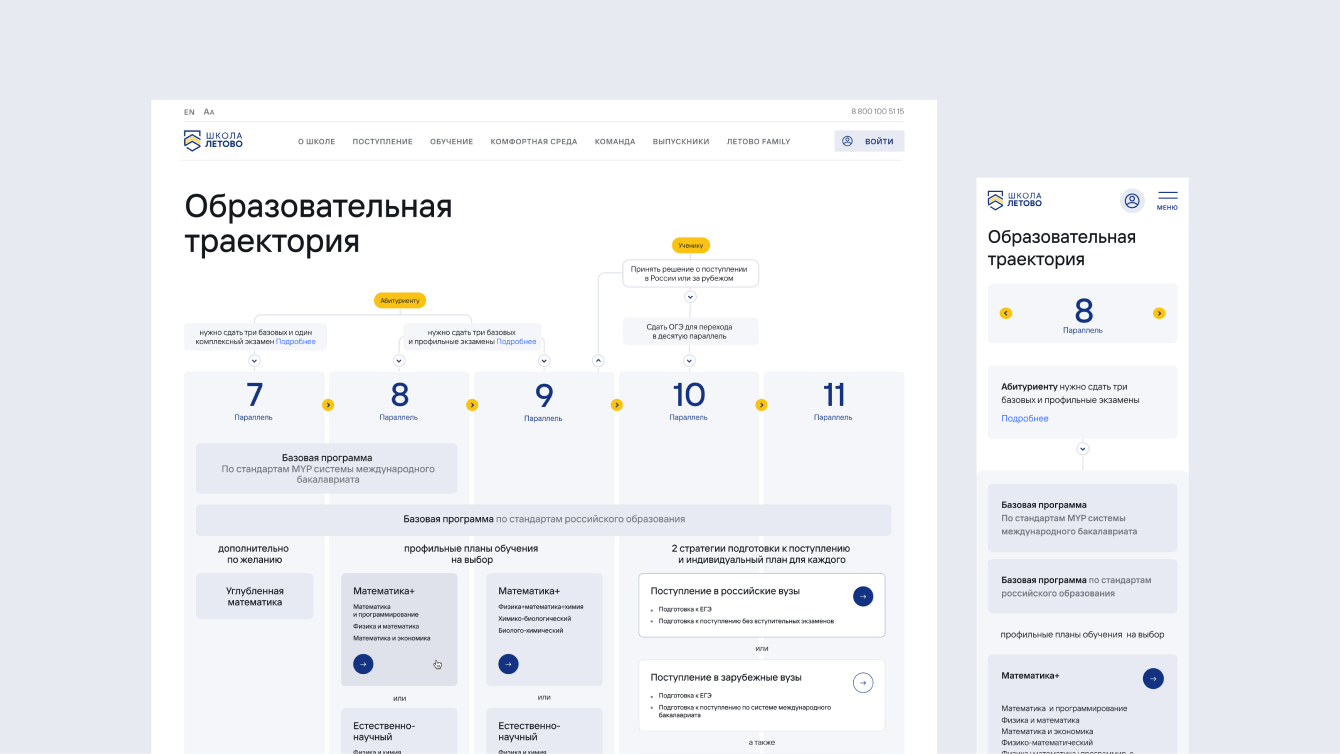Click yellow arrow between parallels 9 and 10
1340x754 pixels.
617,405
